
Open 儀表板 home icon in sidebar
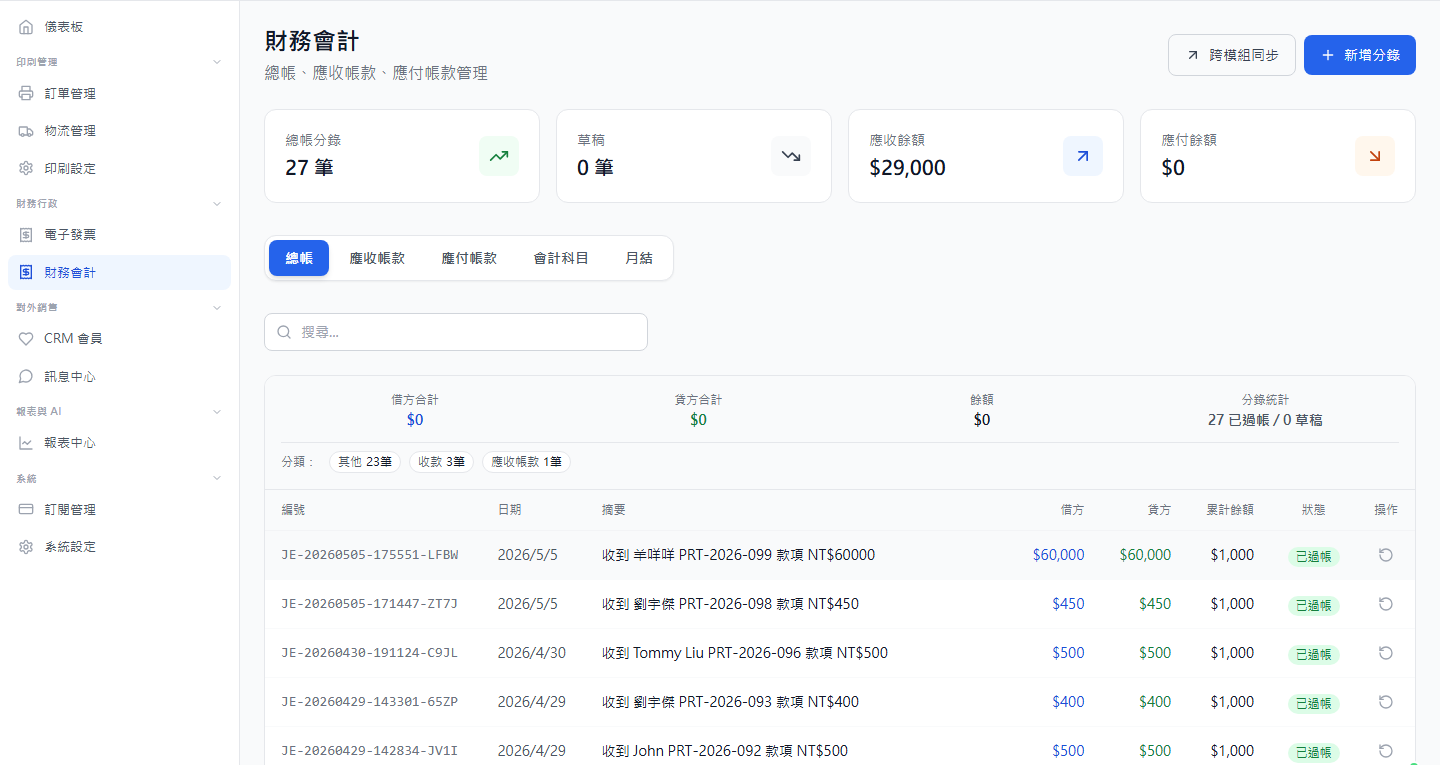tap(26, 27)
